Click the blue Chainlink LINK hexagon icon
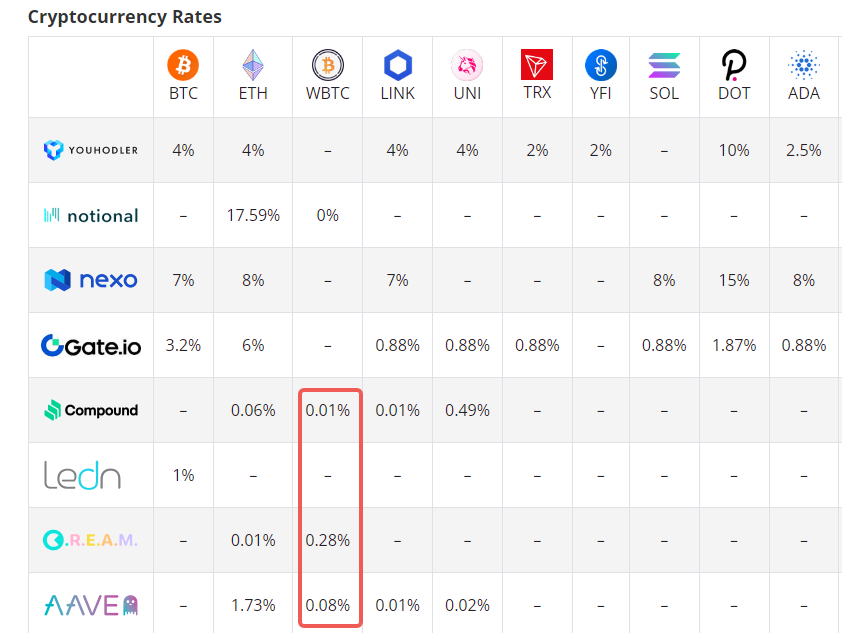Screen dimensions: 842x633 [398, 66]
